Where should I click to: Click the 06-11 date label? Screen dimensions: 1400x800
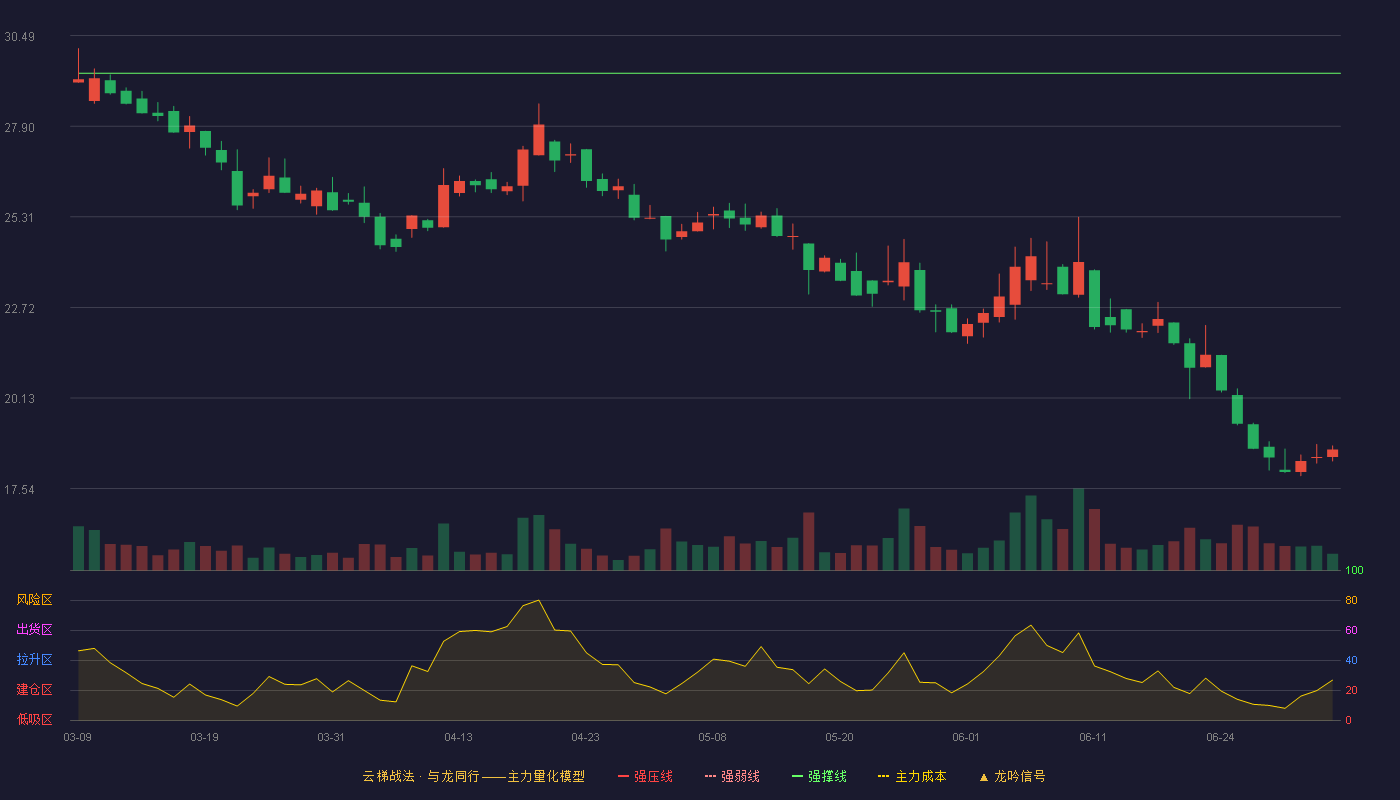[1093, 737]
